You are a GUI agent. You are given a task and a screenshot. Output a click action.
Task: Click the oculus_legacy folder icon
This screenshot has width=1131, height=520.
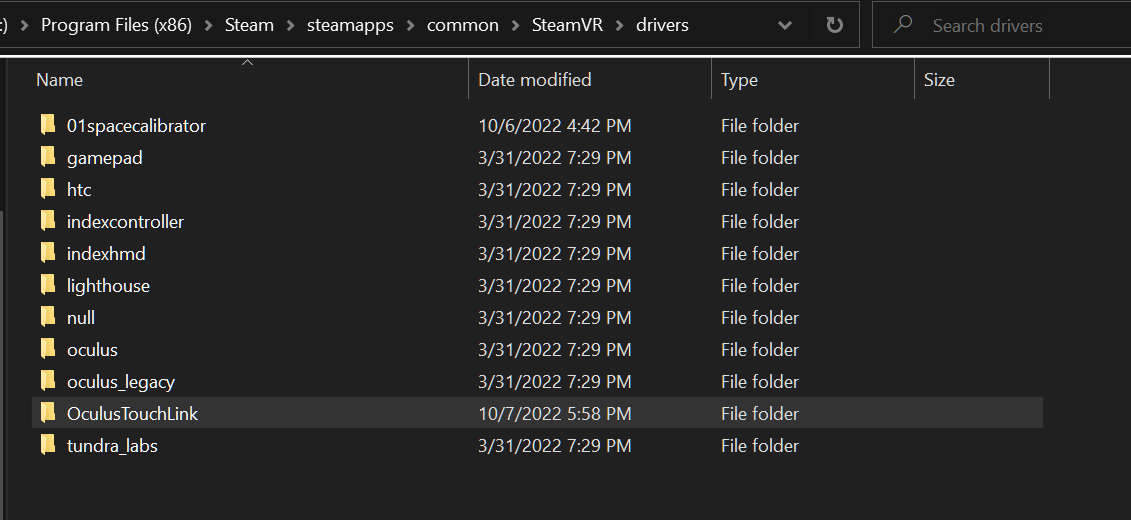pos(47,381)
